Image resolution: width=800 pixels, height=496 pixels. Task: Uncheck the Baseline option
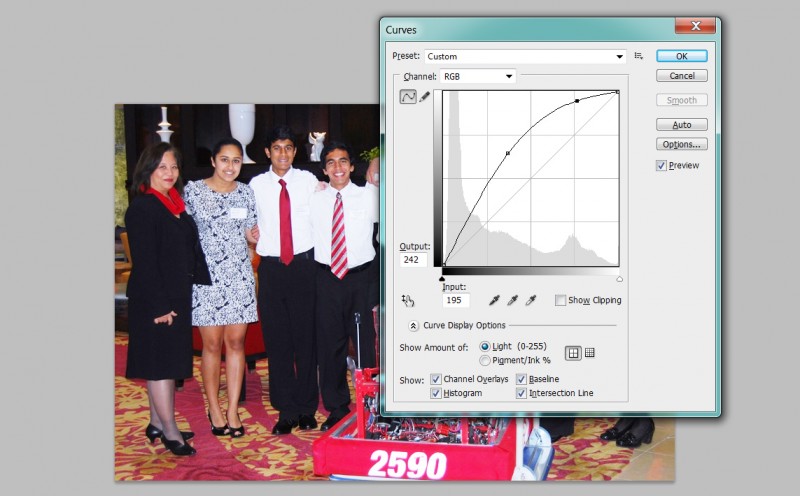(x=521, y=379)
